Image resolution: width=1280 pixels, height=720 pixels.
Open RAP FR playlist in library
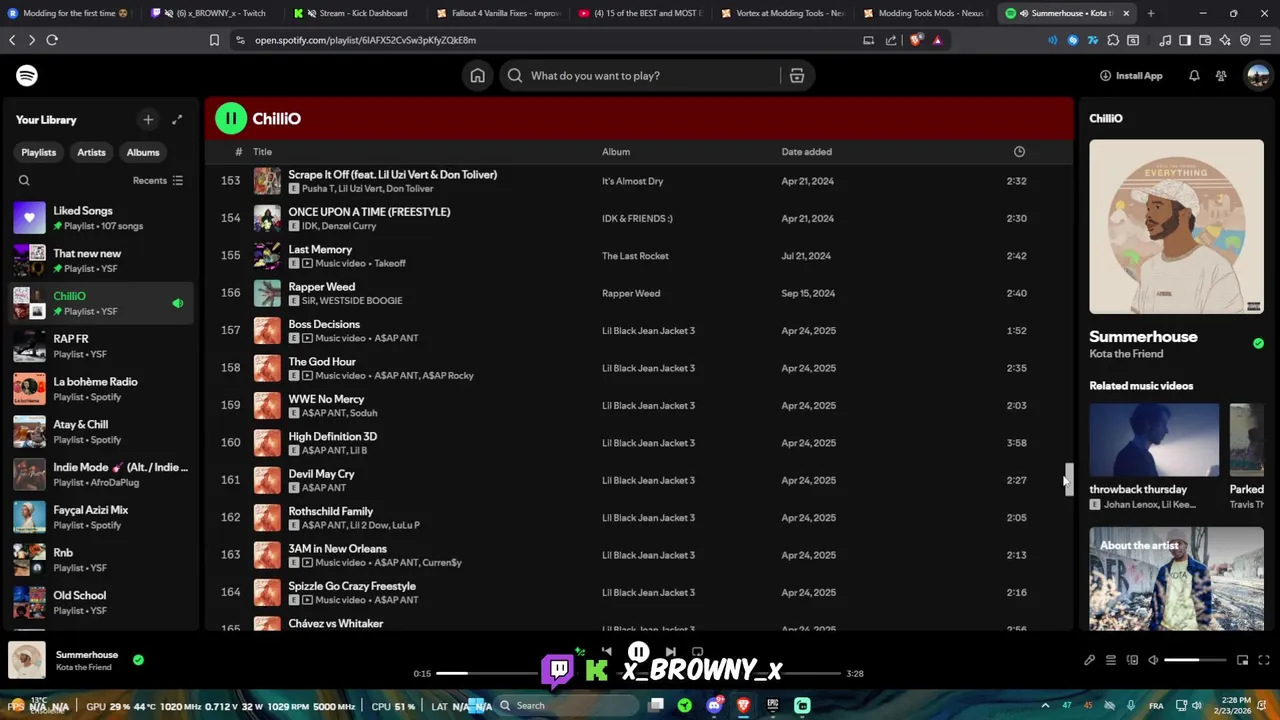100,346
